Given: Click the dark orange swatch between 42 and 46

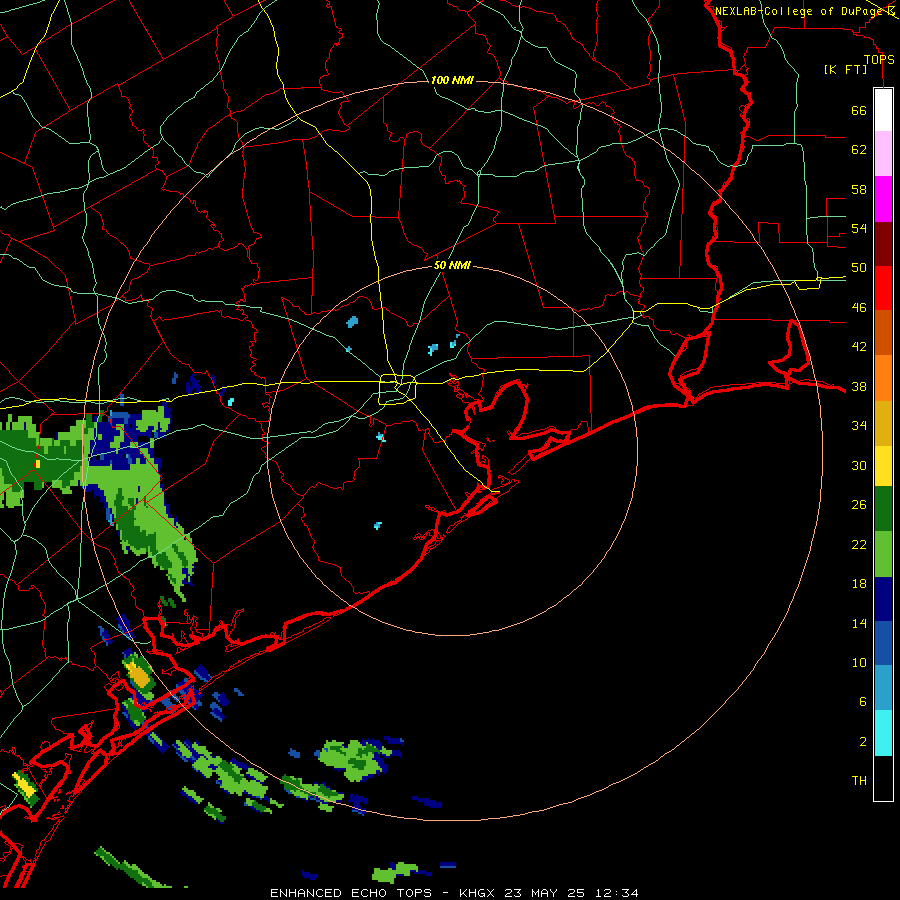Looking at the screenshot, I should tap(883, 333).
